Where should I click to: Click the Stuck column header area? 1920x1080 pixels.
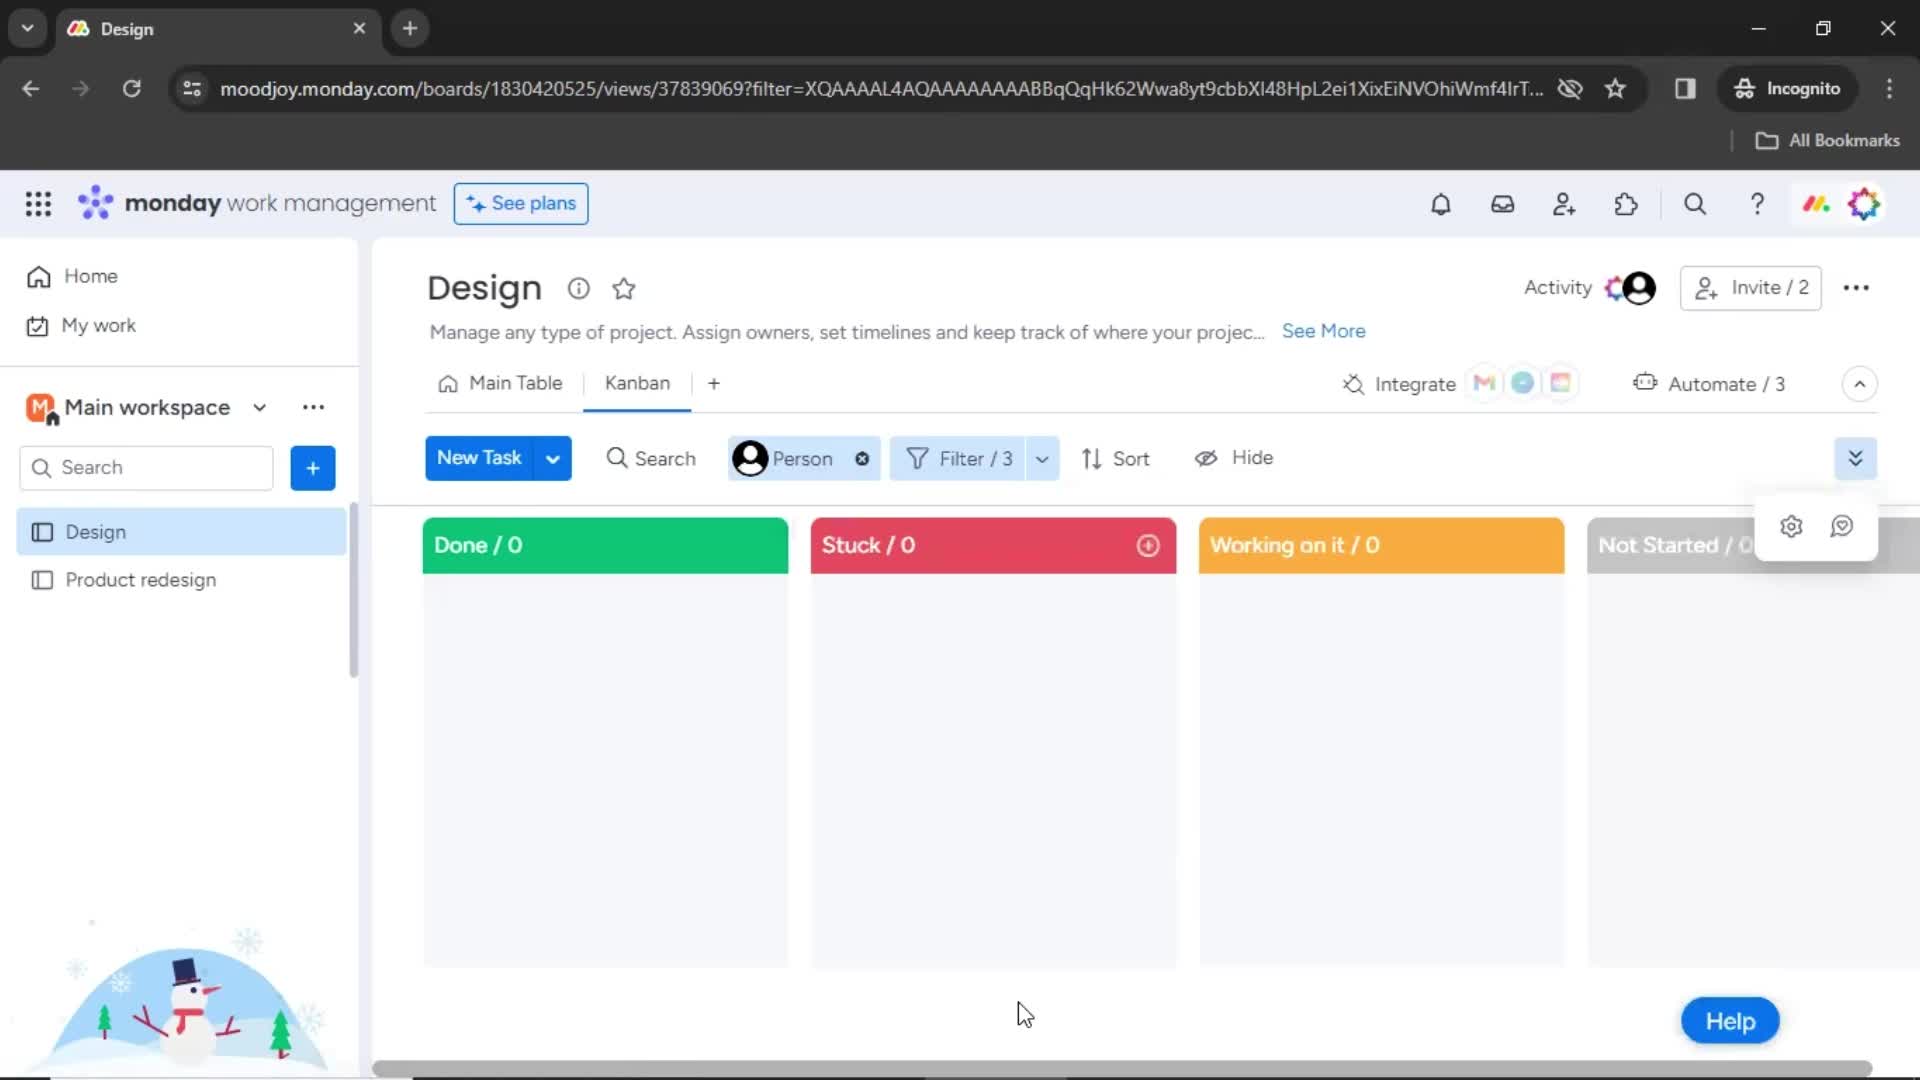click(x=993, y=545)
